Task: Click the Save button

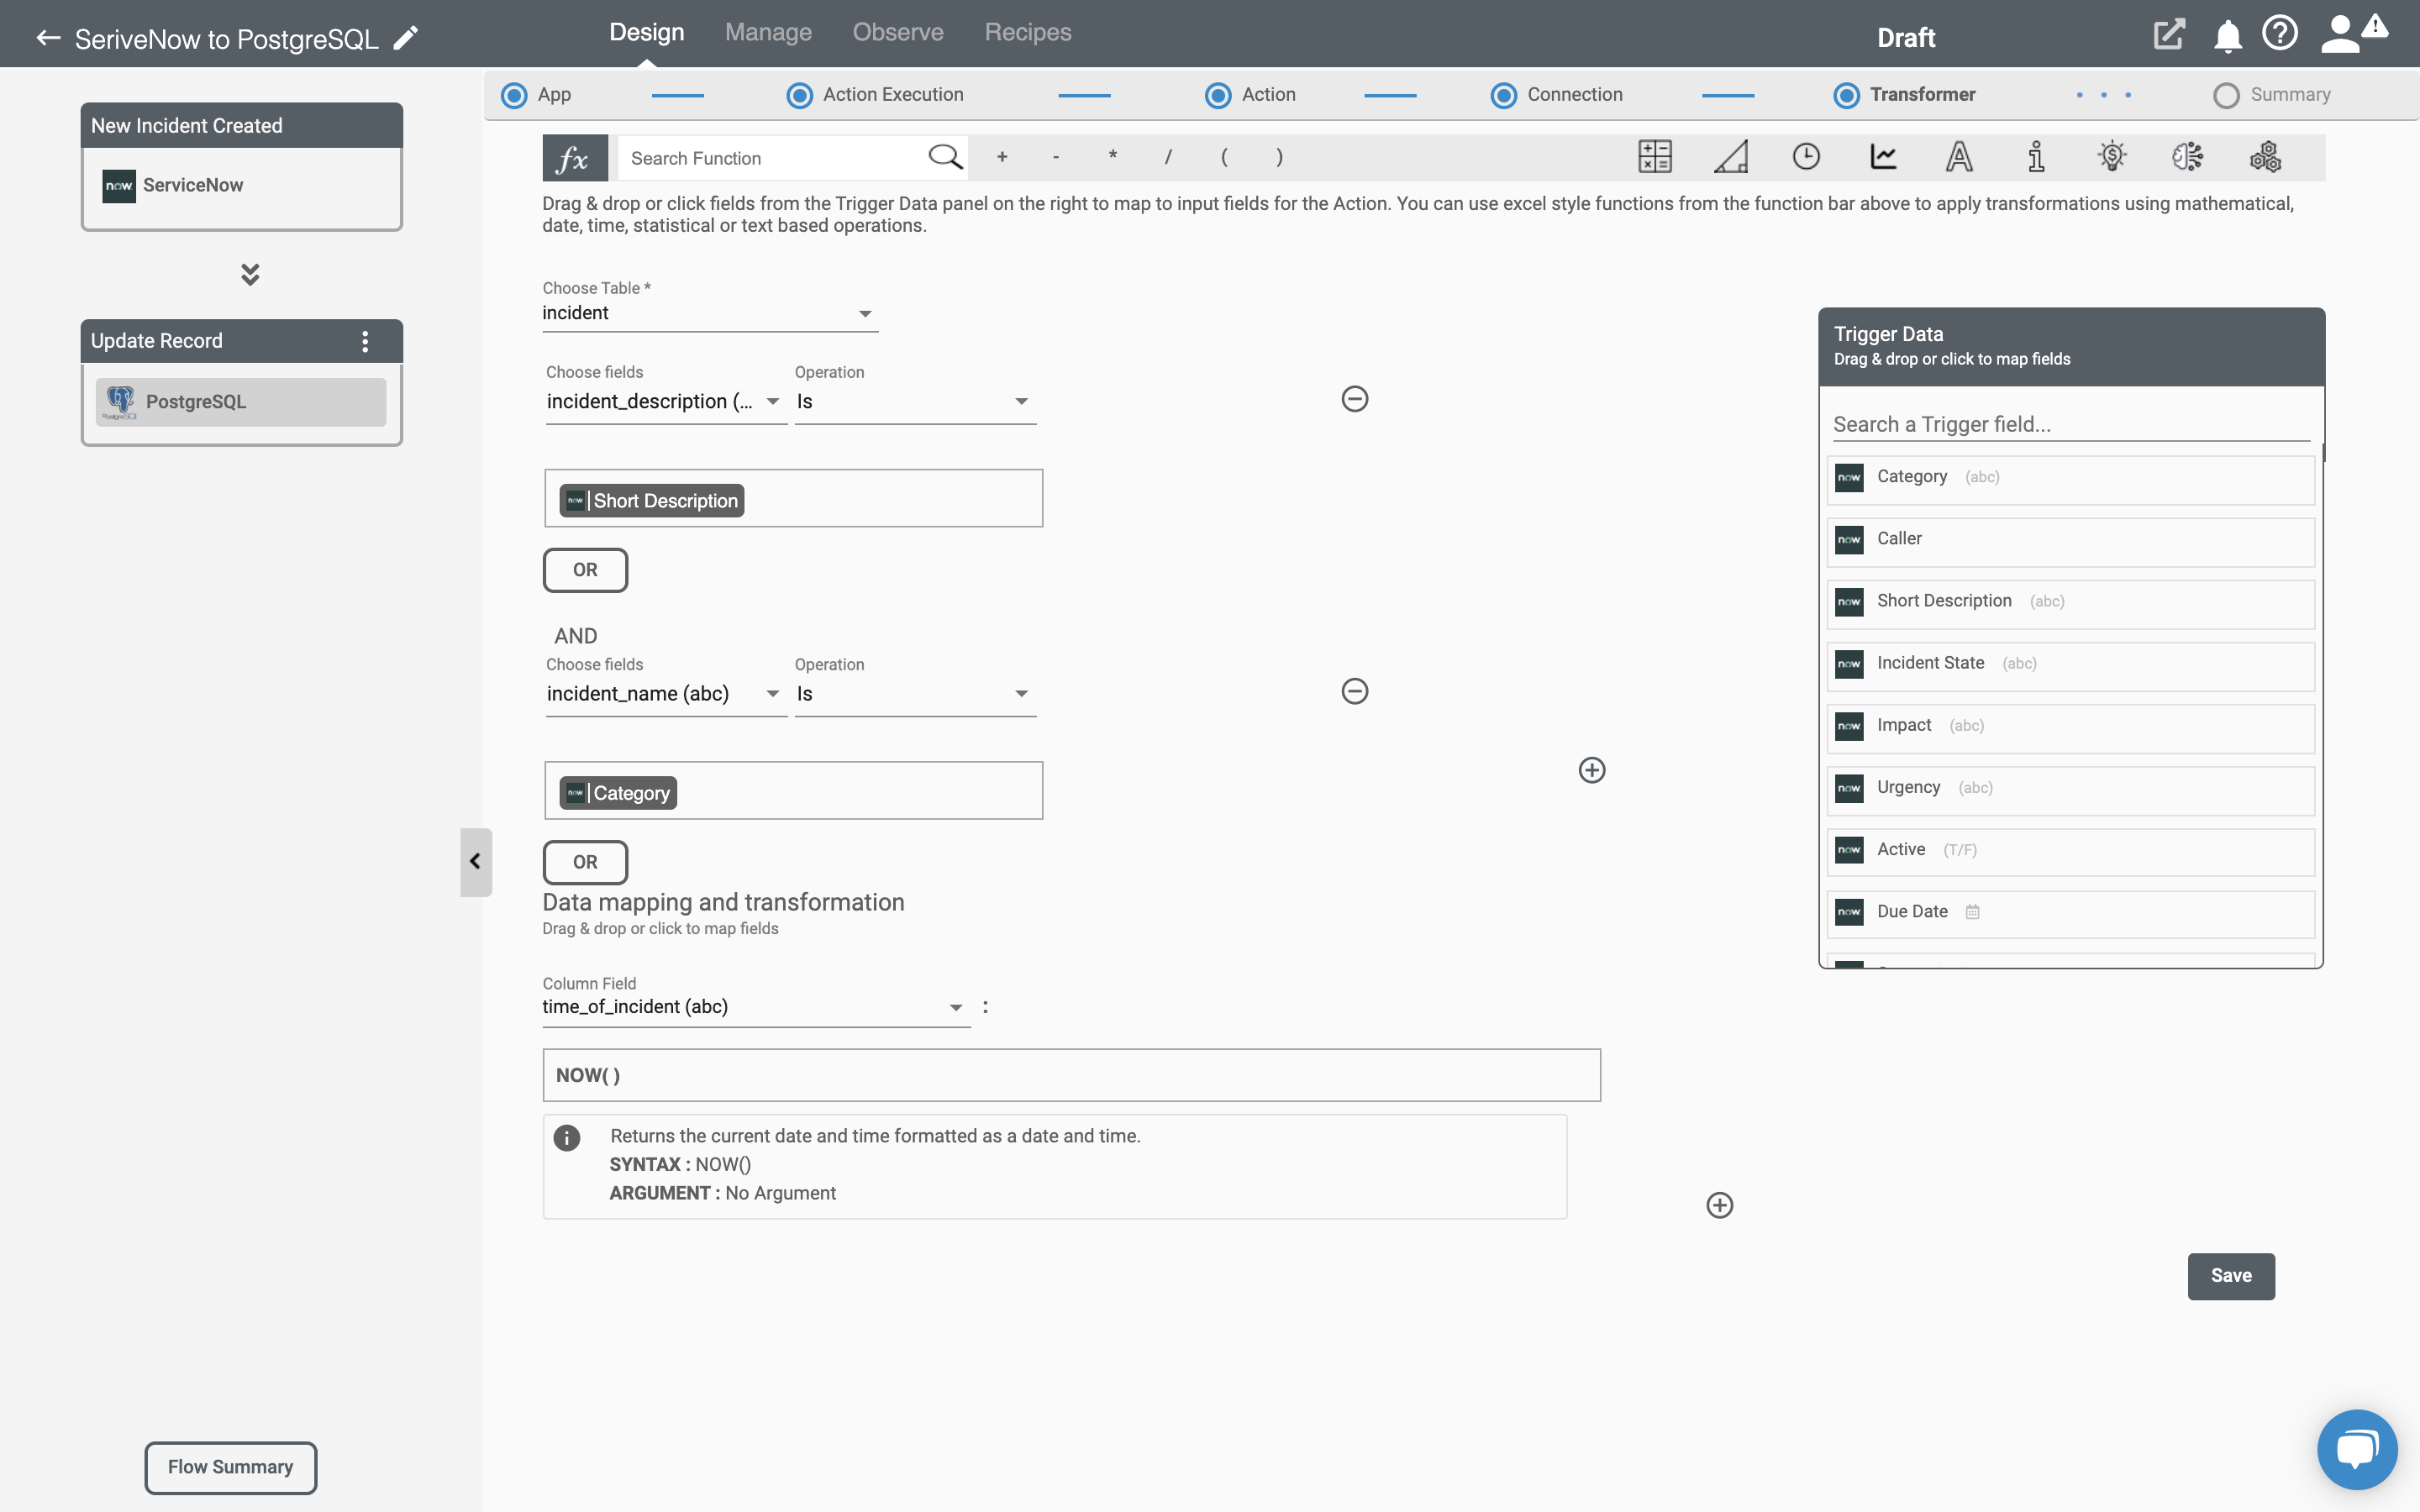Action: 2230,1275
